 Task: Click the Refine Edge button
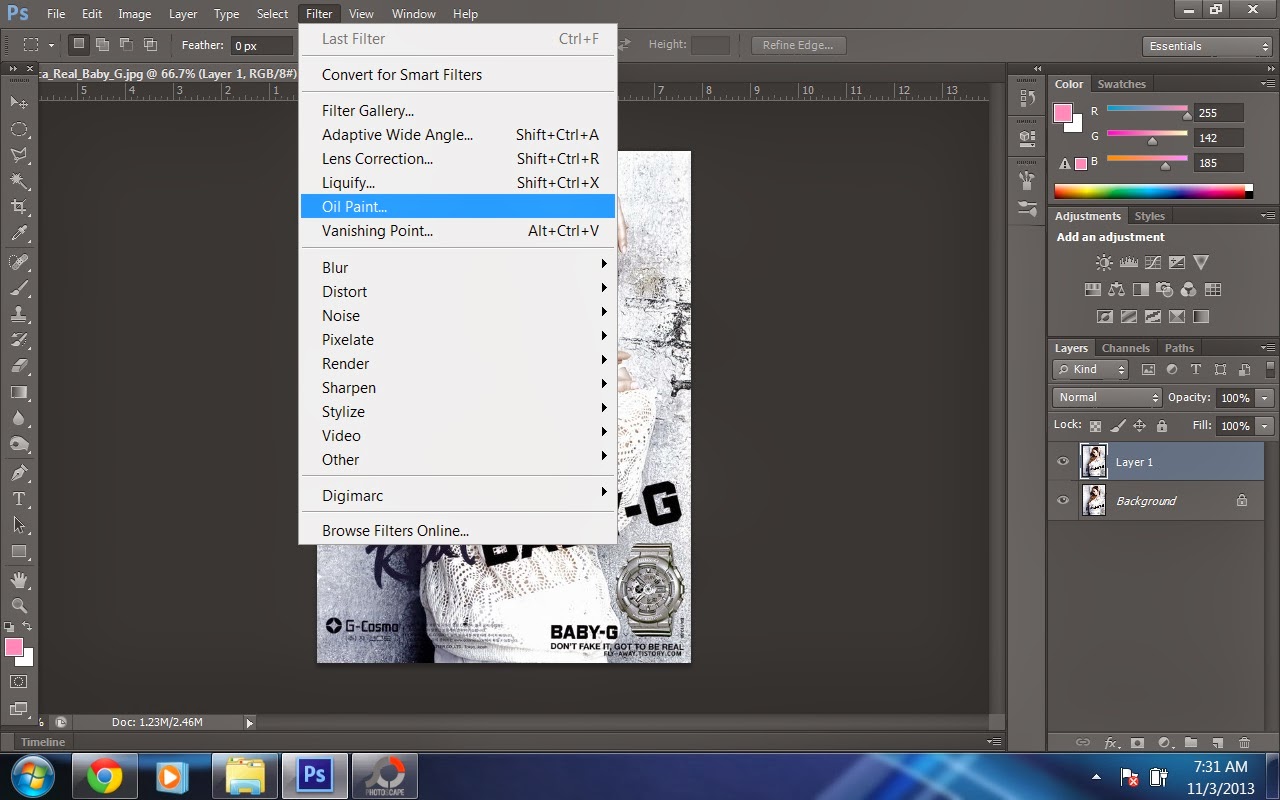(798, 45)
